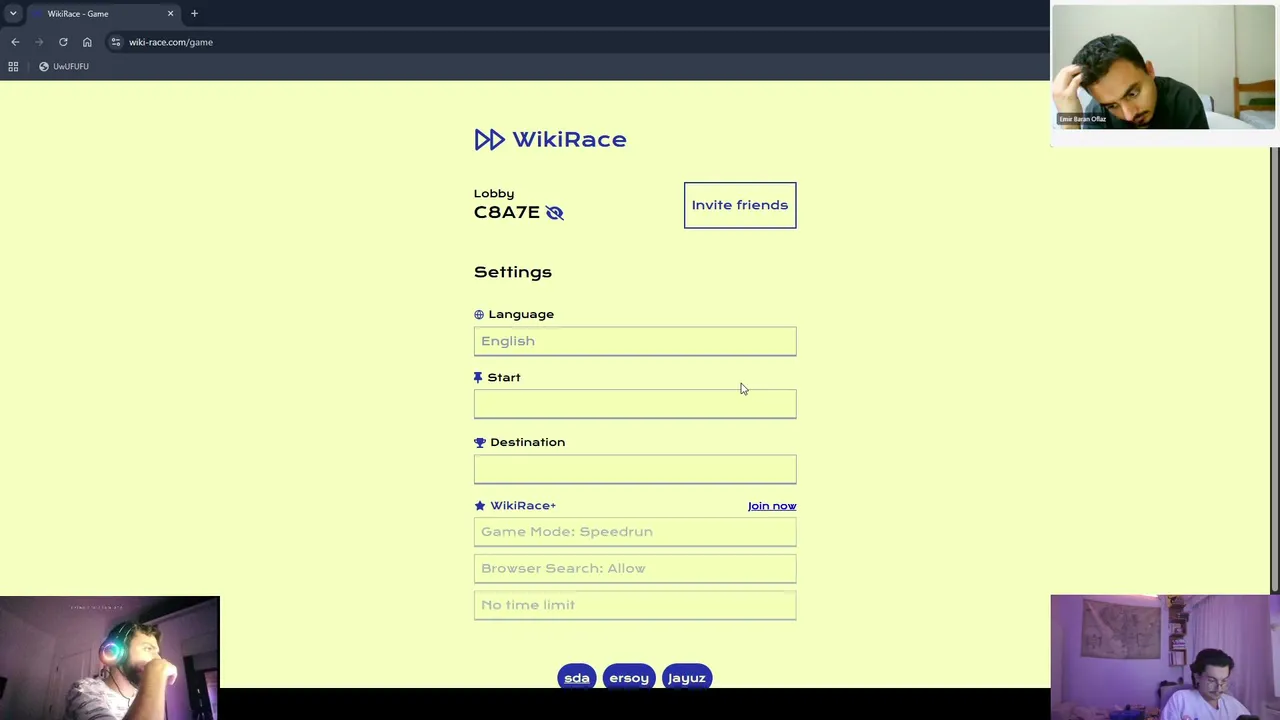Image resolution: width=1280 pixels, height=720 pixels.
Task: Click the star icon next to WikiRace+
Action: pos(480,506)
